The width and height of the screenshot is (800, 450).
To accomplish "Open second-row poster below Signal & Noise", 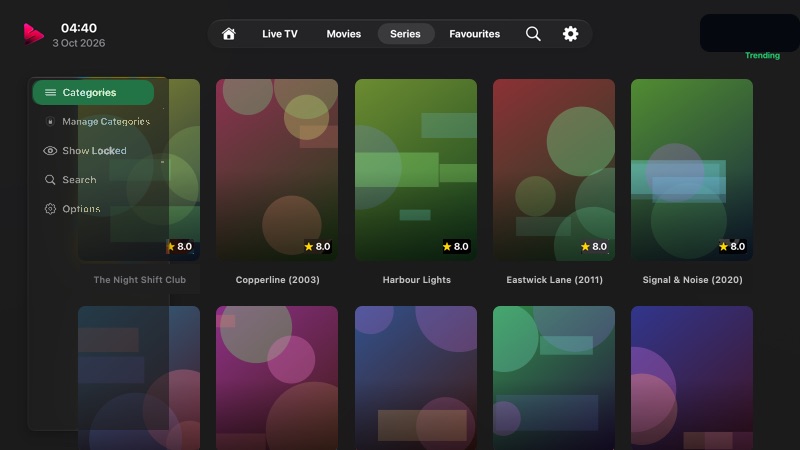I will point(692,378).
